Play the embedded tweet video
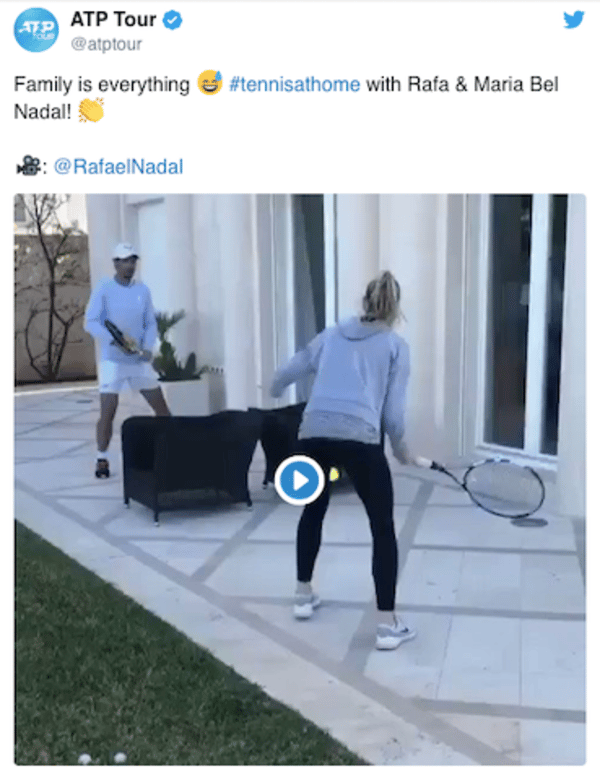600x777 pixels. (x=299, y=480)
